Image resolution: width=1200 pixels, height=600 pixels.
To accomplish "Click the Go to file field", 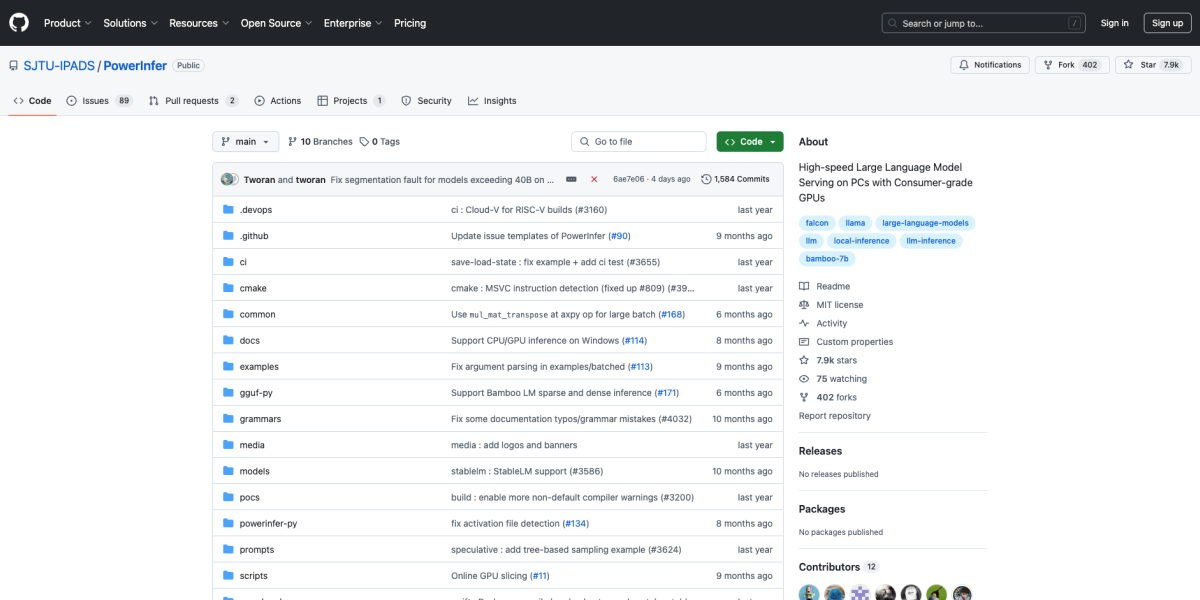I will [x=640, y=142].
